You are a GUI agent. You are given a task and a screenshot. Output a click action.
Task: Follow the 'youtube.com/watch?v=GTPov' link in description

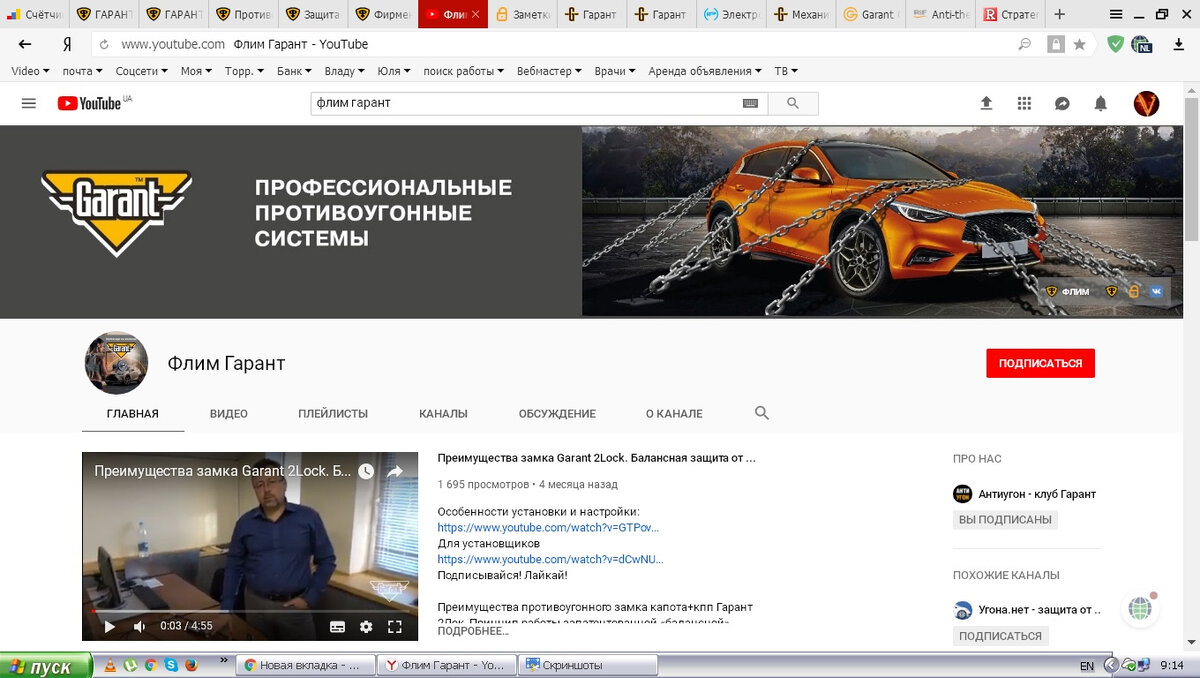click(x=548, y=527)
